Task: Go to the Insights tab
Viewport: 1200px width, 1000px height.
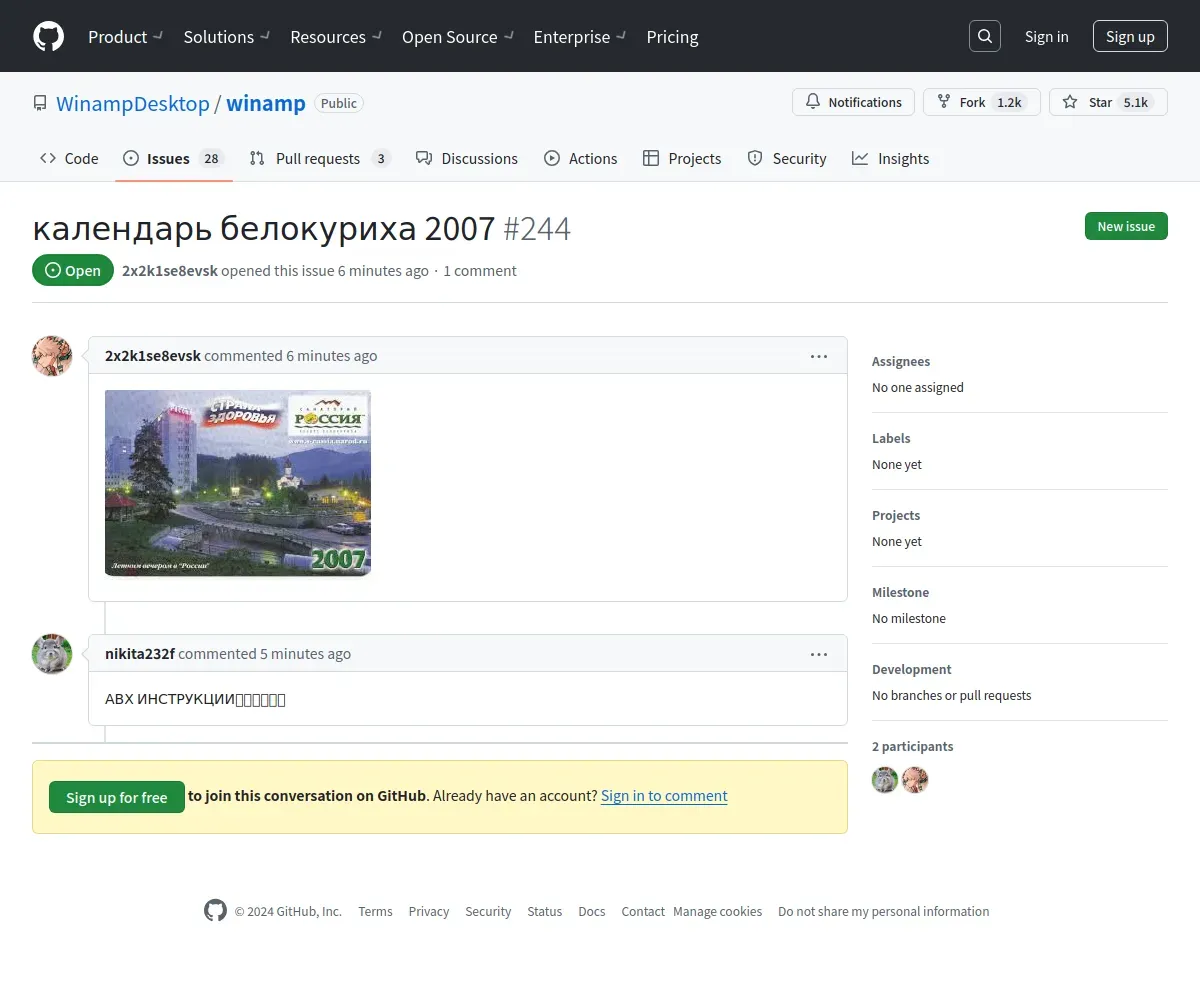Action: (890, 158)
